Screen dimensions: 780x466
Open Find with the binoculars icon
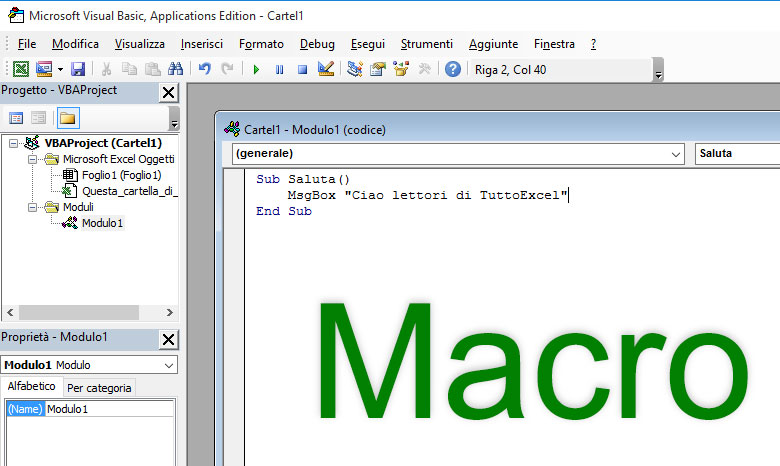click(x=175, y=69)
